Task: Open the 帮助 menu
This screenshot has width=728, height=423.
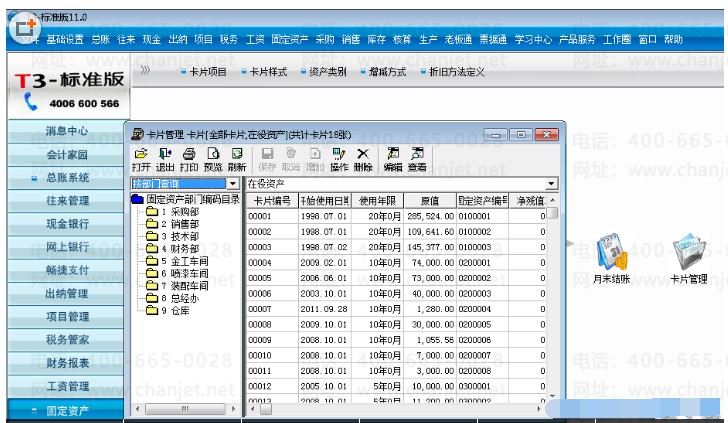Action: [x=673, y=39]
